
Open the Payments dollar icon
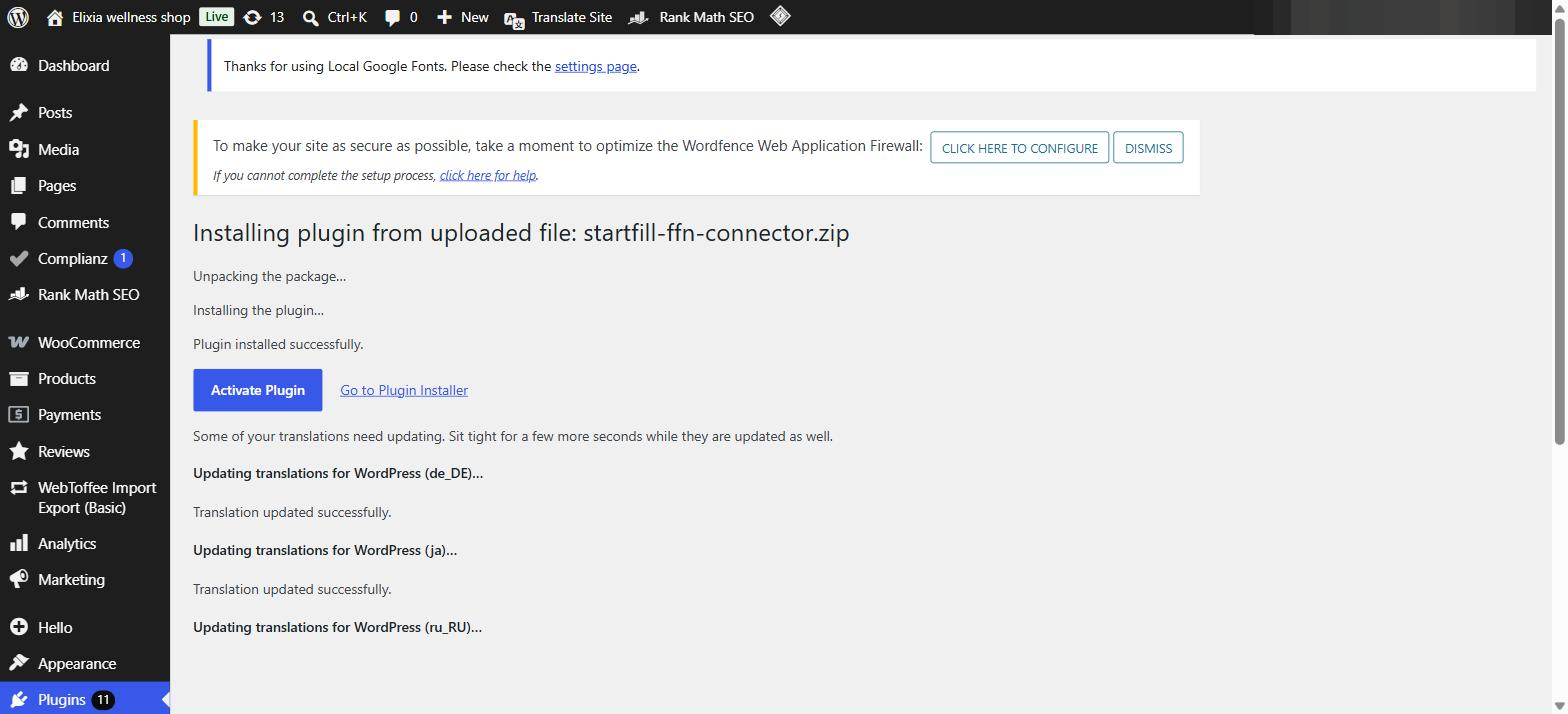(18, 414)
